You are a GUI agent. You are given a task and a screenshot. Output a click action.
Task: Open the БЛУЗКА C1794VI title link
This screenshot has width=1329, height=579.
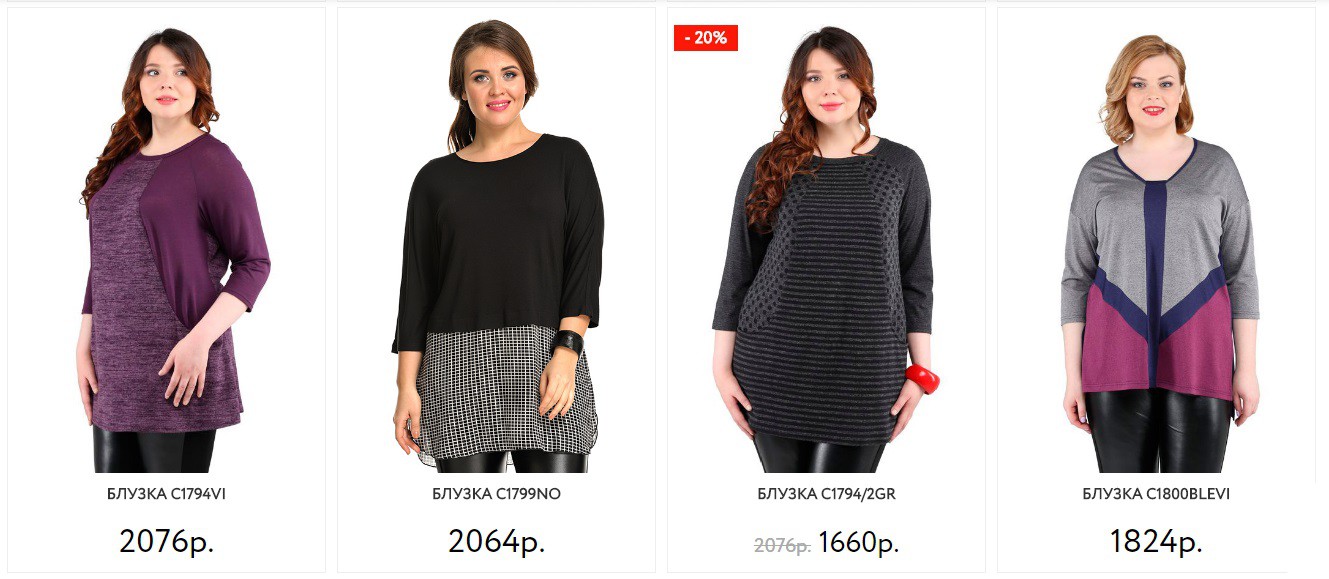pyautogui.click(x=167, y=494)
